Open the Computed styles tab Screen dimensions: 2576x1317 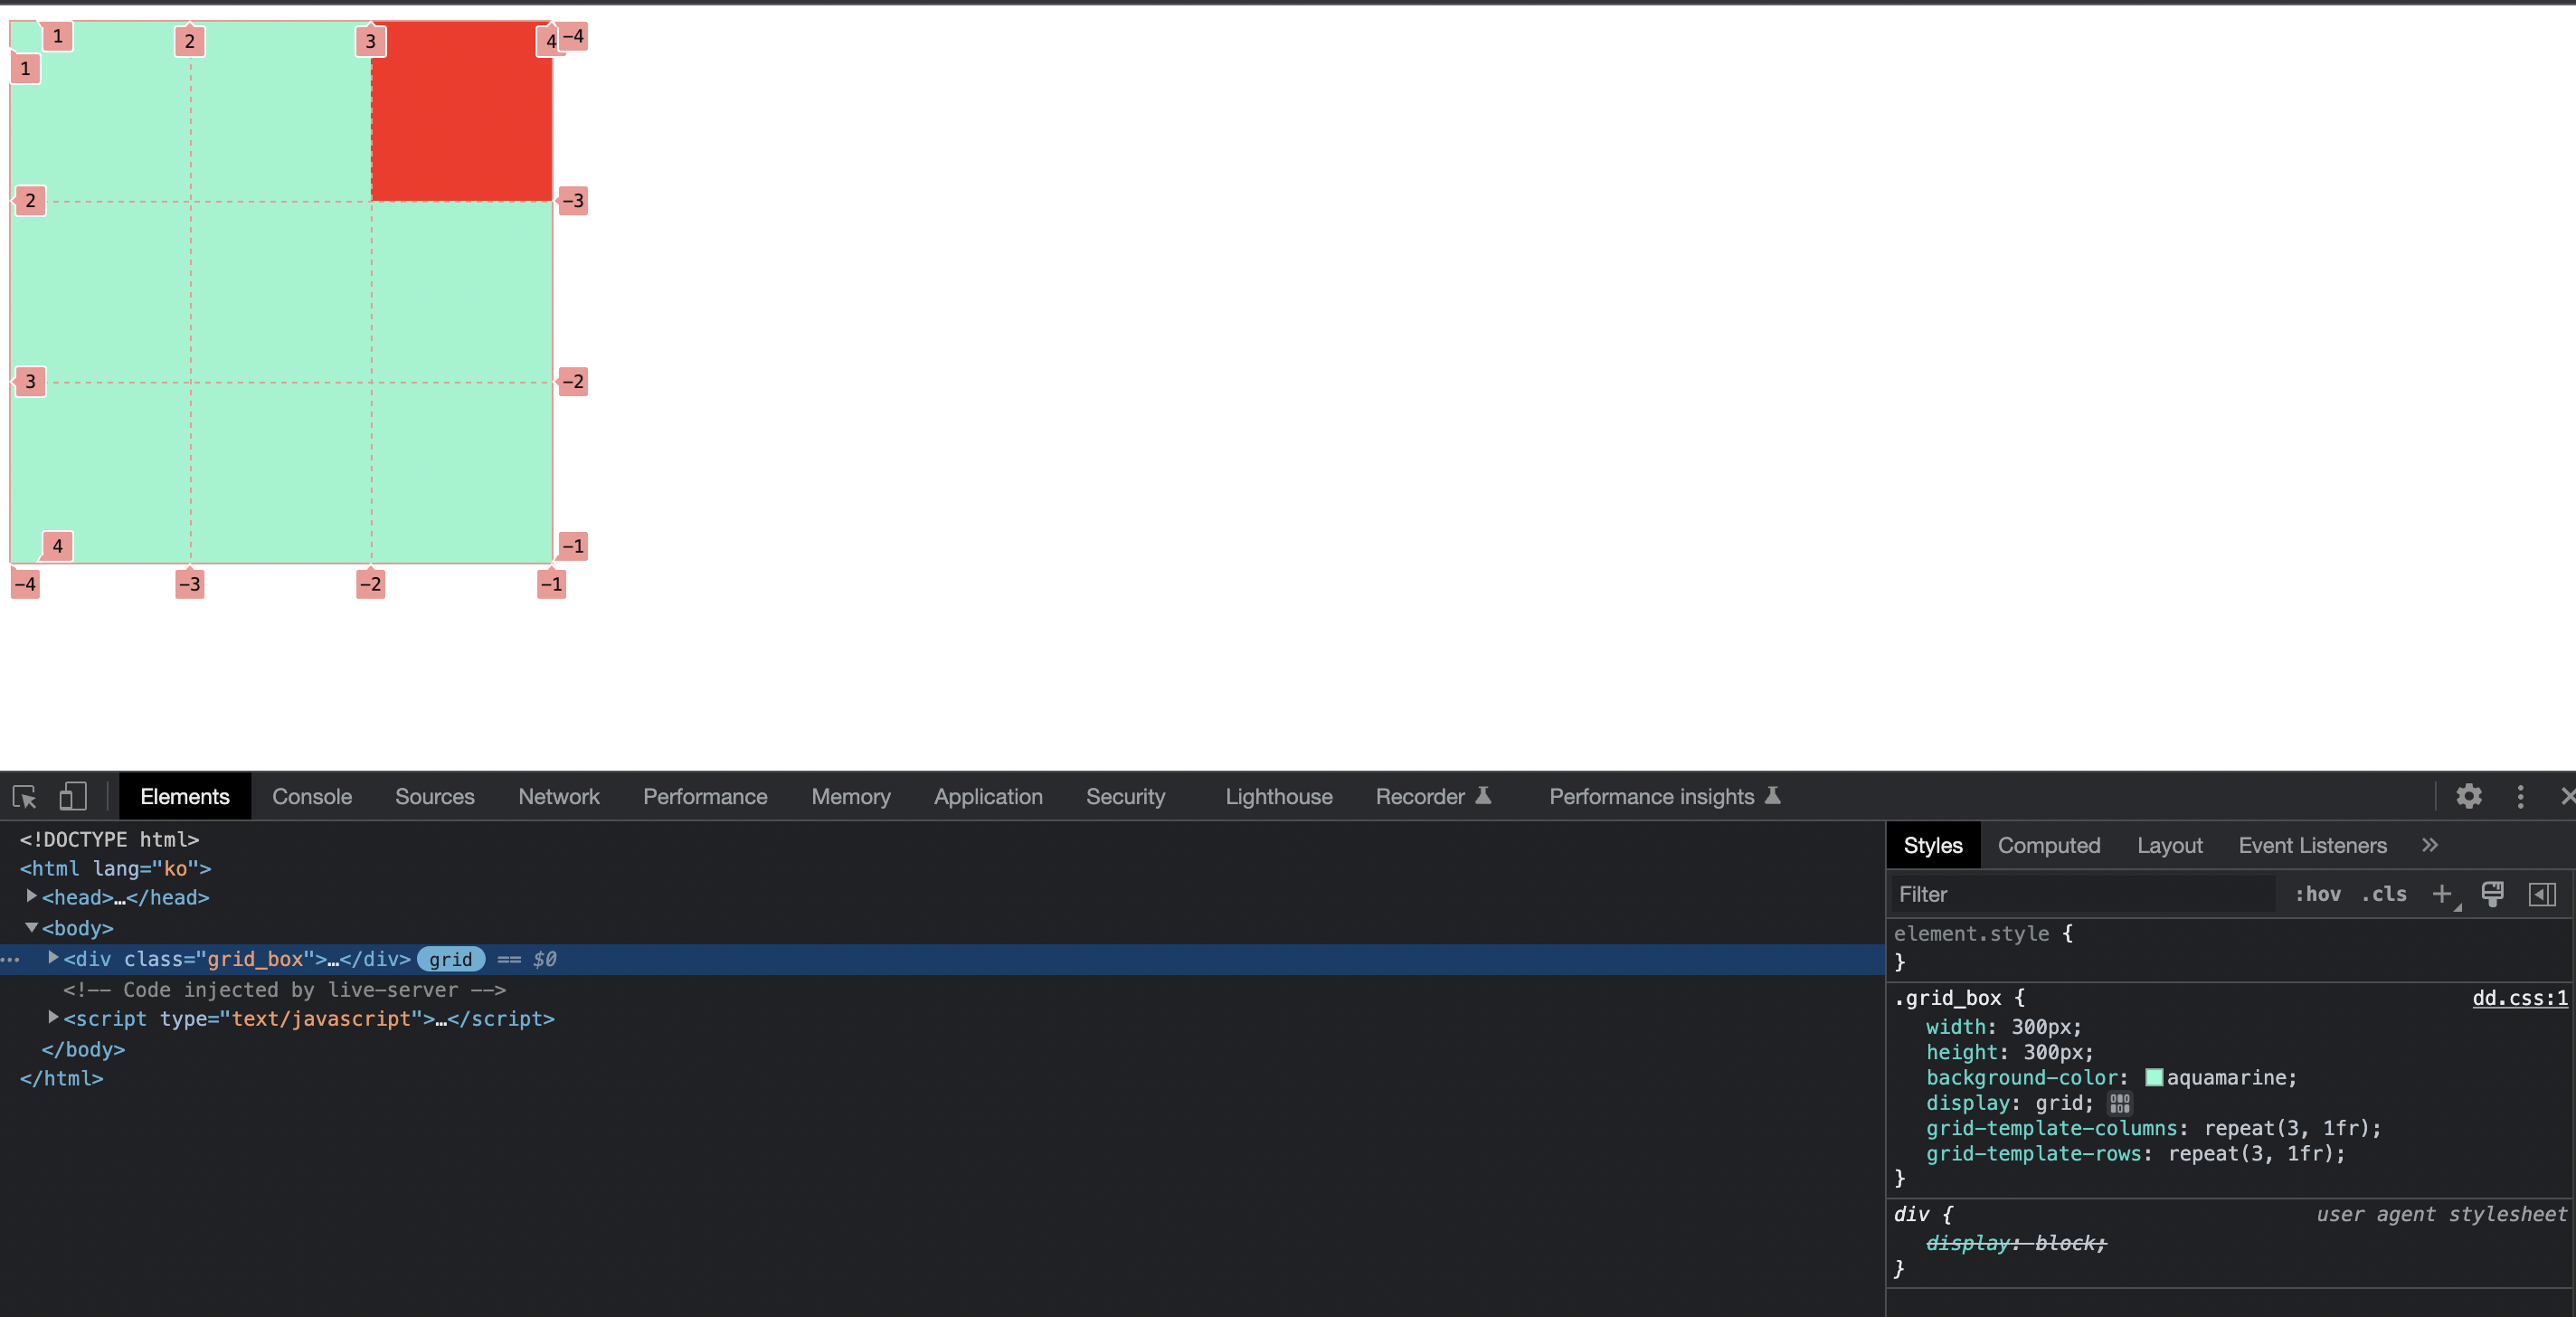2048,846
